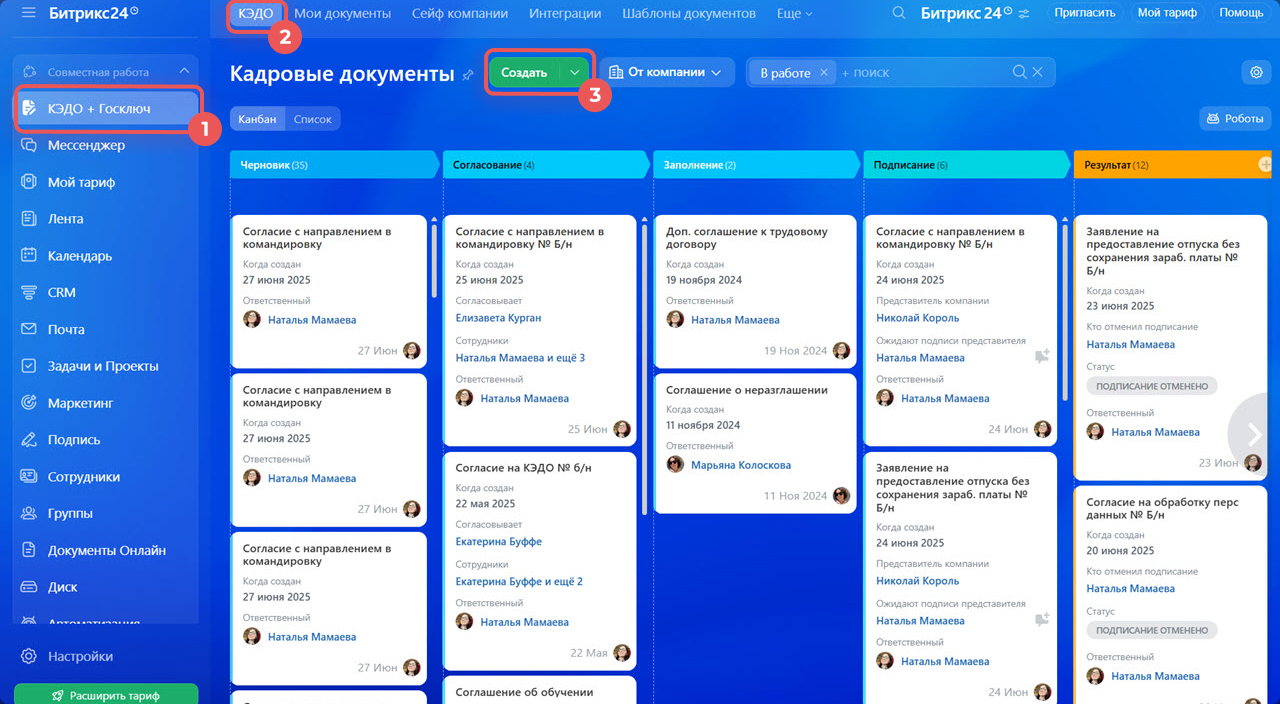
Task: Click the Черновик column scrollbar
Action: point(434,260)
